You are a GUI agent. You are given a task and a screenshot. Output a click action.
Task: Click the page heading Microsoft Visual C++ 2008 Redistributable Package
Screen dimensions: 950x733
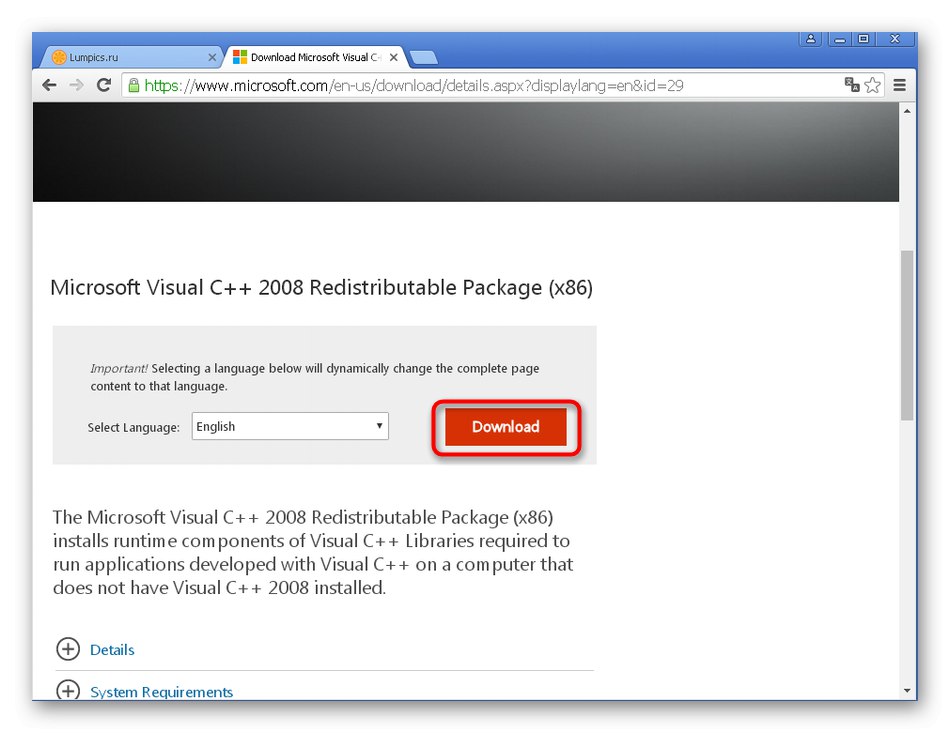tap(322, 288)
